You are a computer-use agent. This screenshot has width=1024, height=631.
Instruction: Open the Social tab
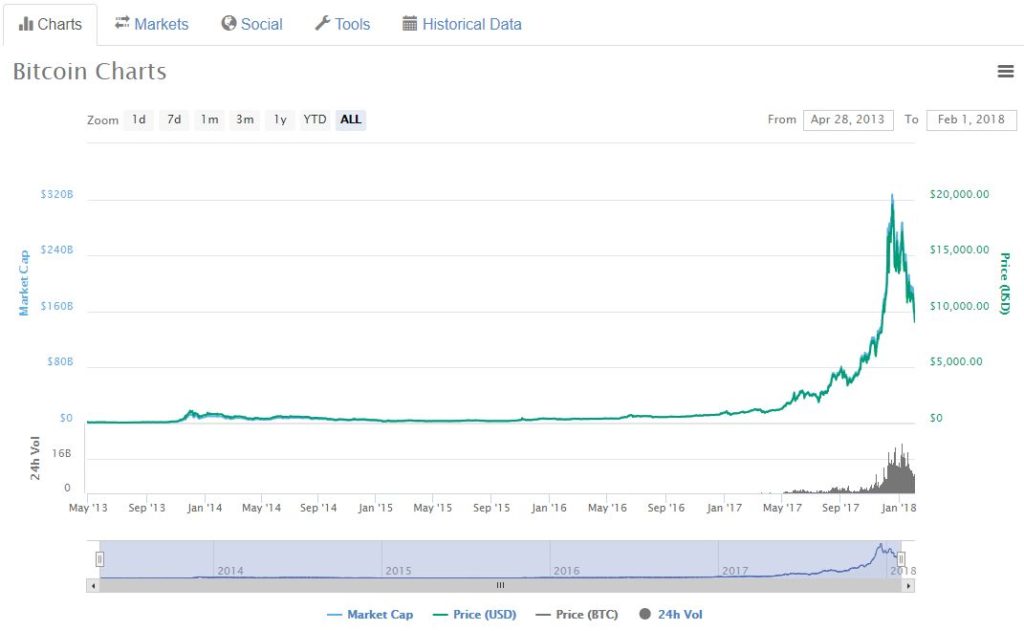(x=252, y=24)
